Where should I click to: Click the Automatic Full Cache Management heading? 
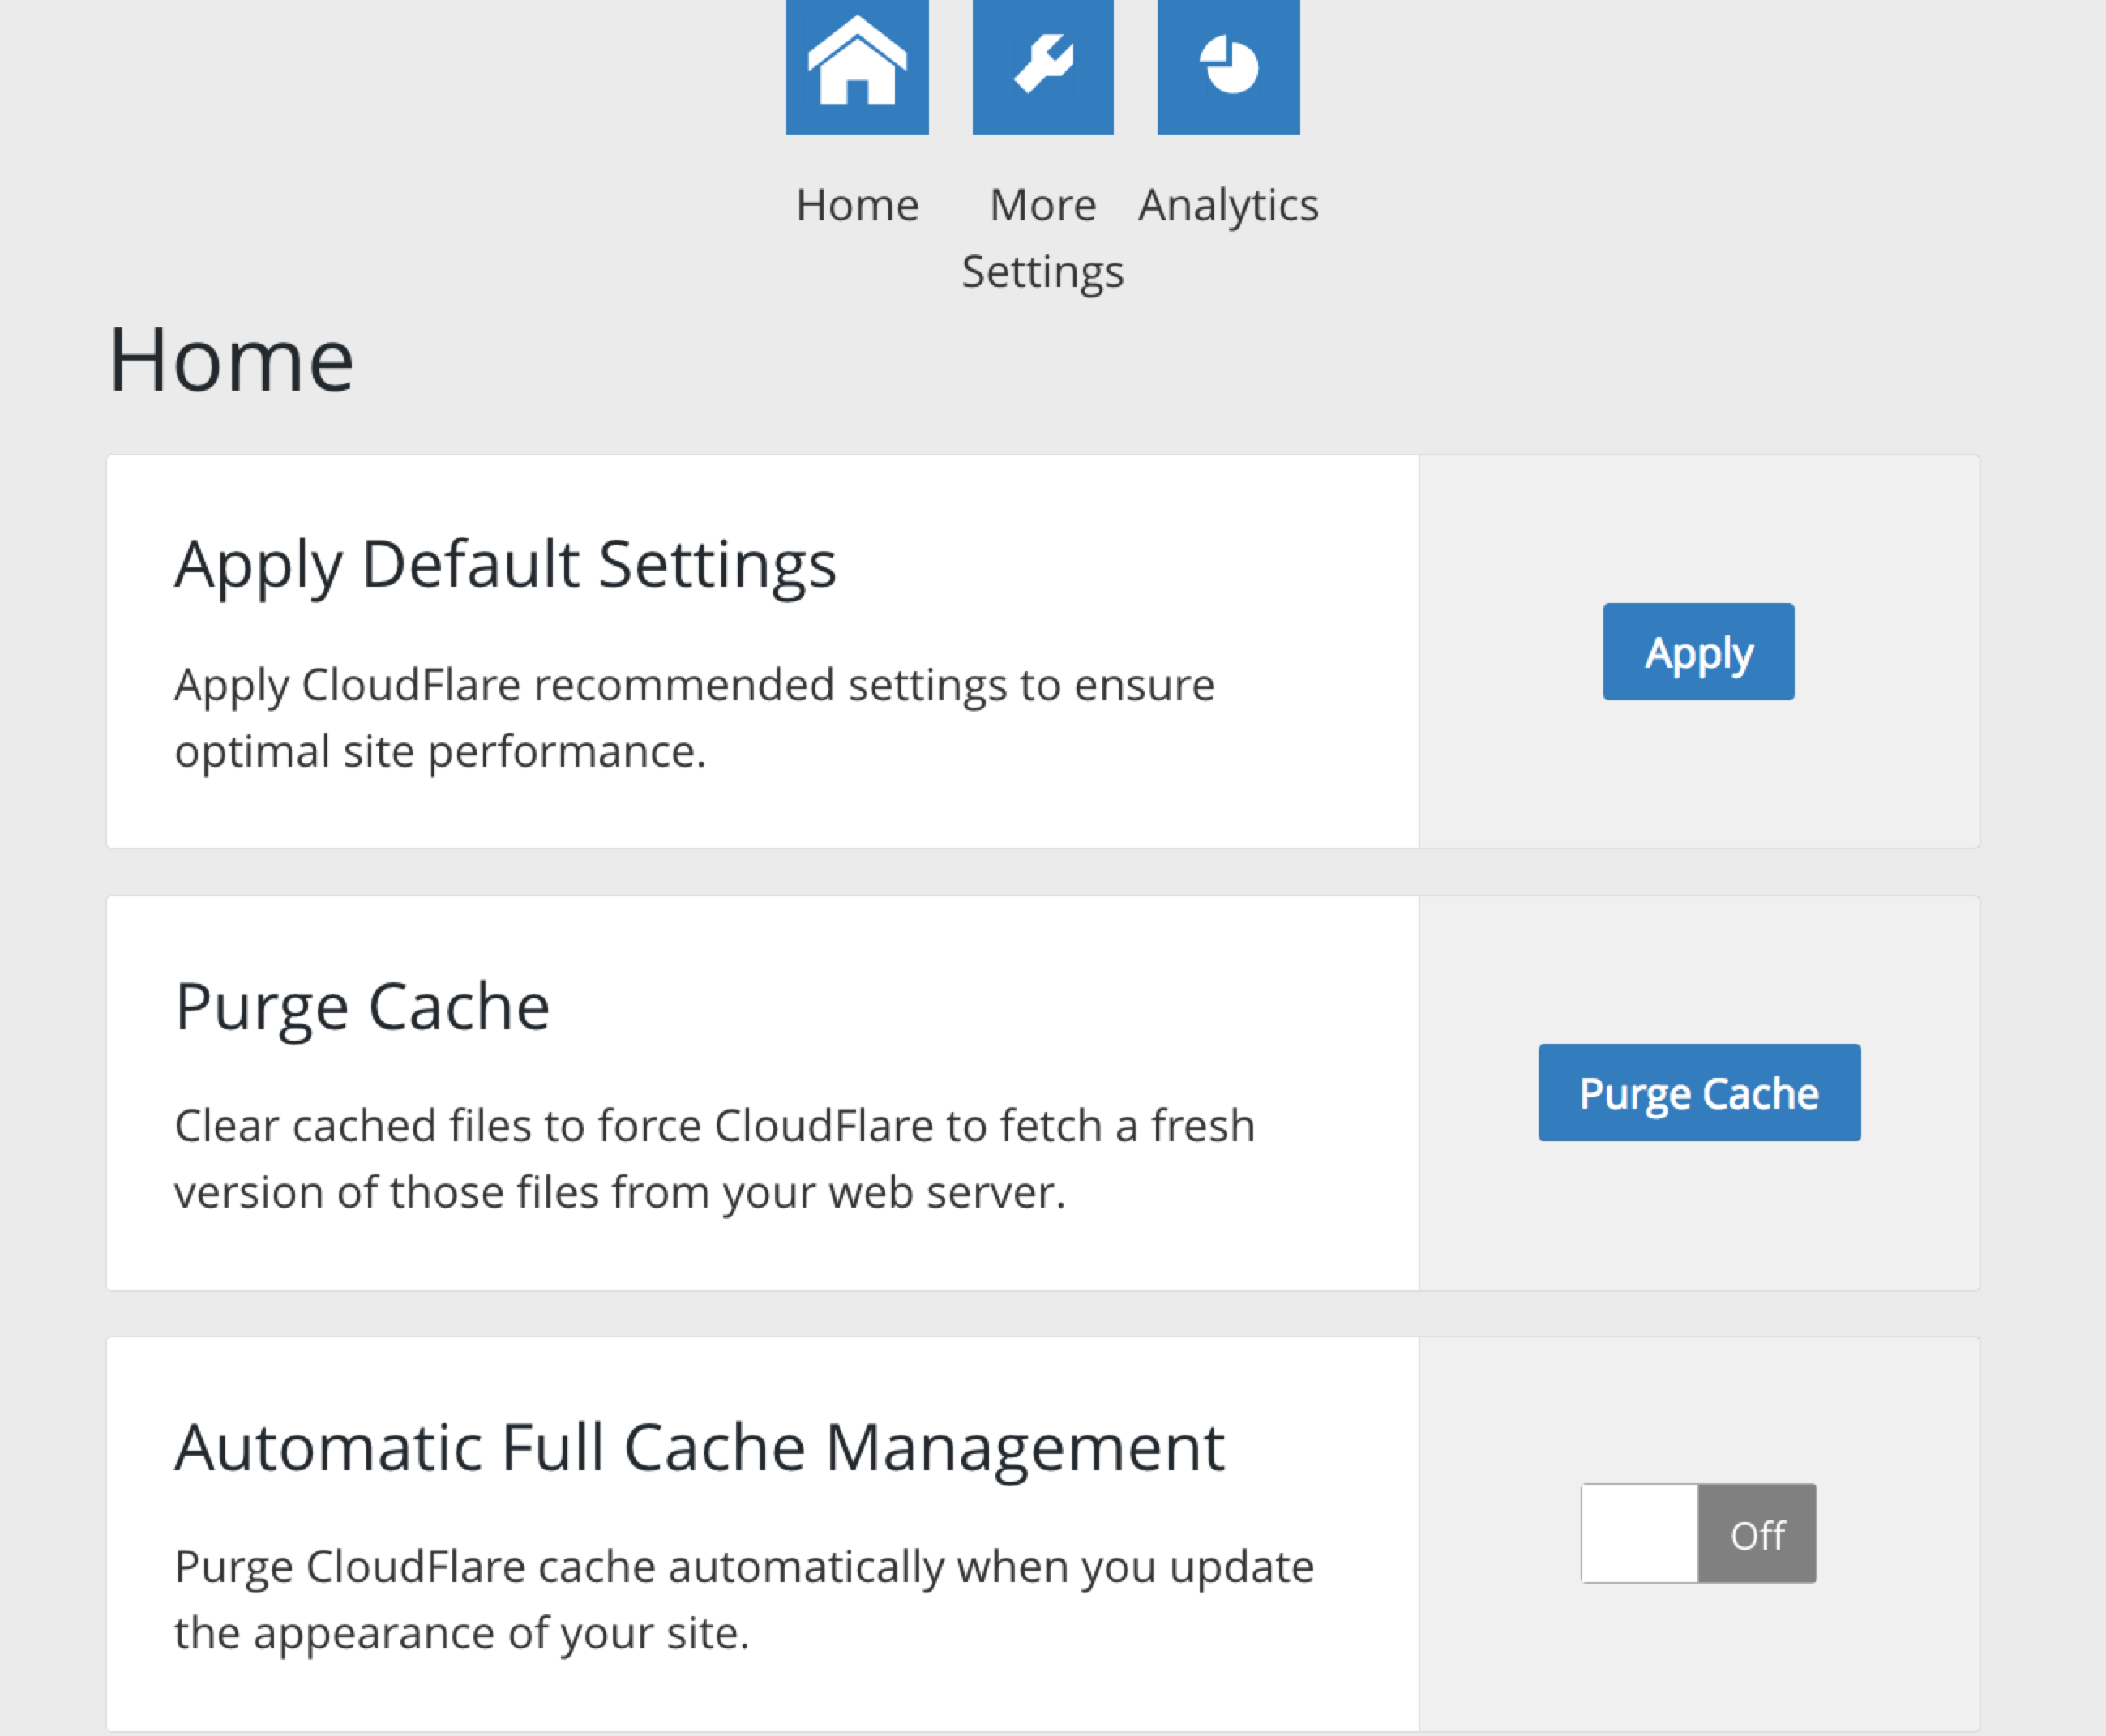[x=699, y=1448]
